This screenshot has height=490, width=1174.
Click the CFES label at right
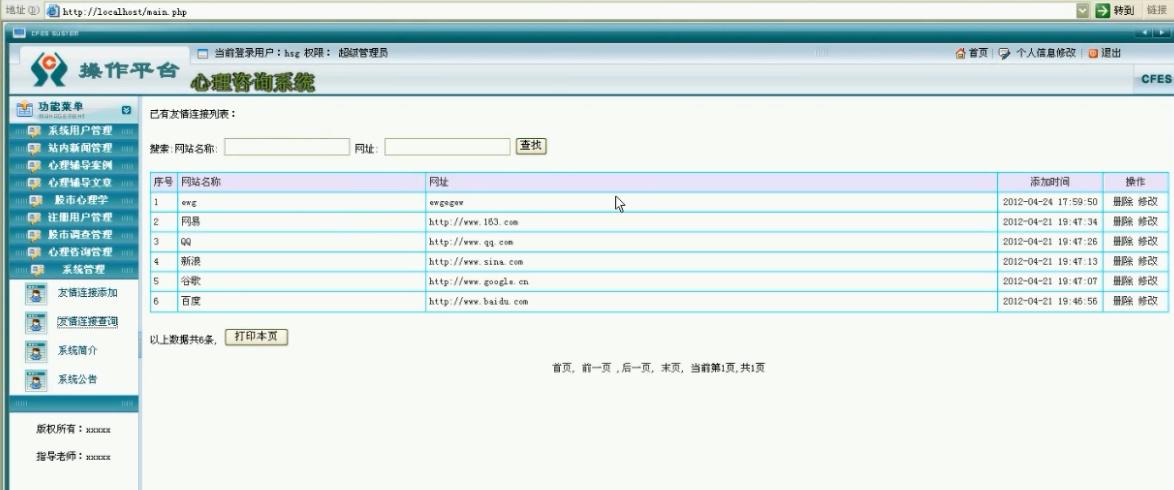pos(1156,79)
